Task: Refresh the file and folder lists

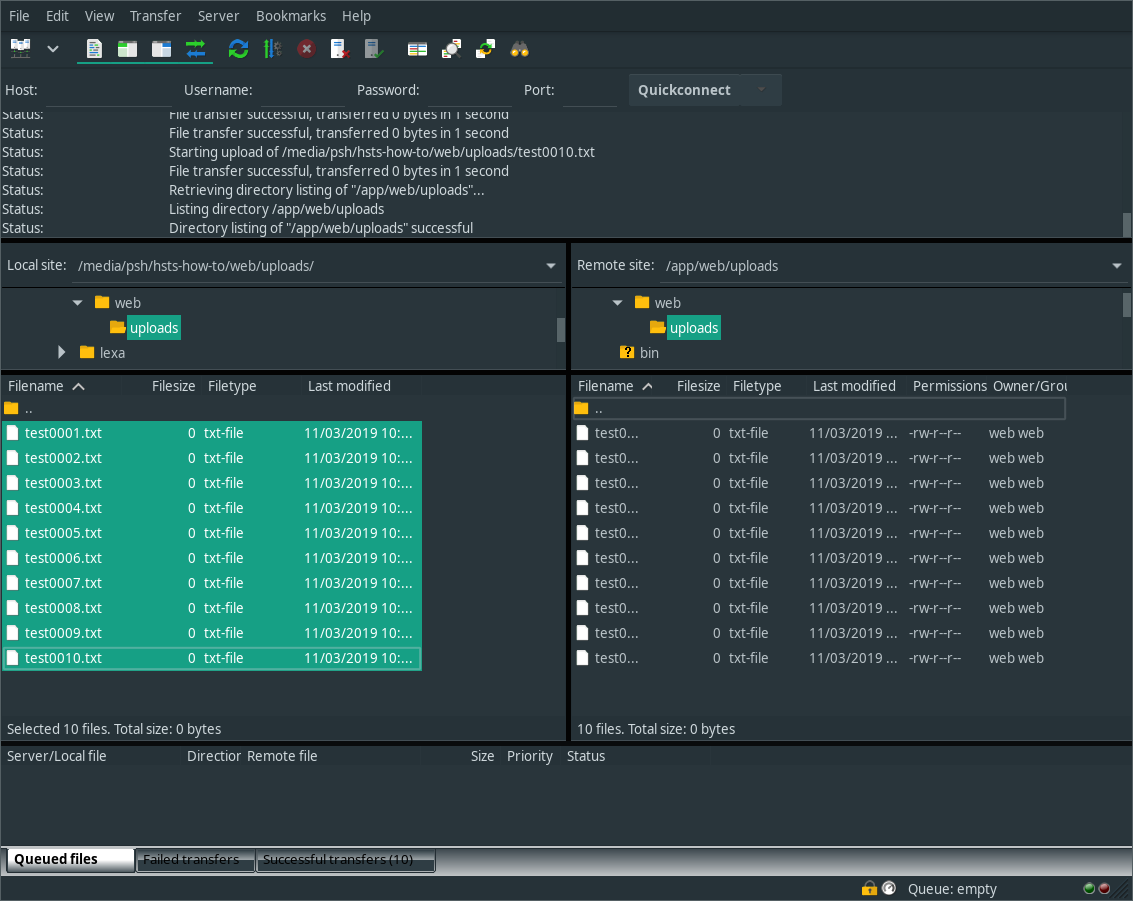Action: tap(238, 47)
